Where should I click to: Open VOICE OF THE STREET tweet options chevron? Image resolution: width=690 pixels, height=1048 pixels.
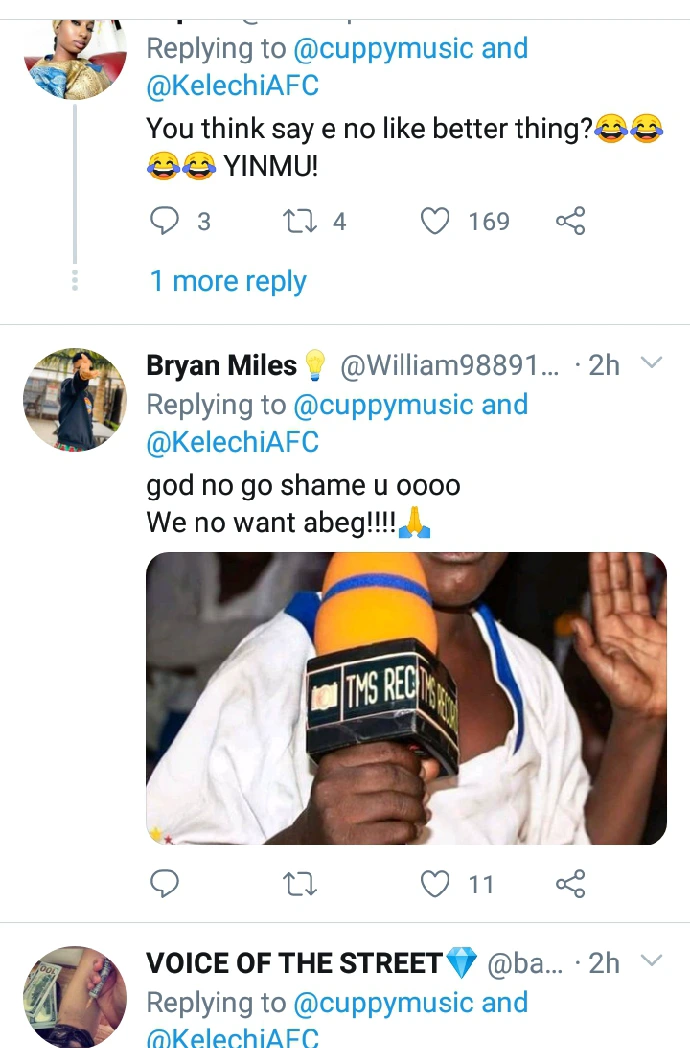651,961
